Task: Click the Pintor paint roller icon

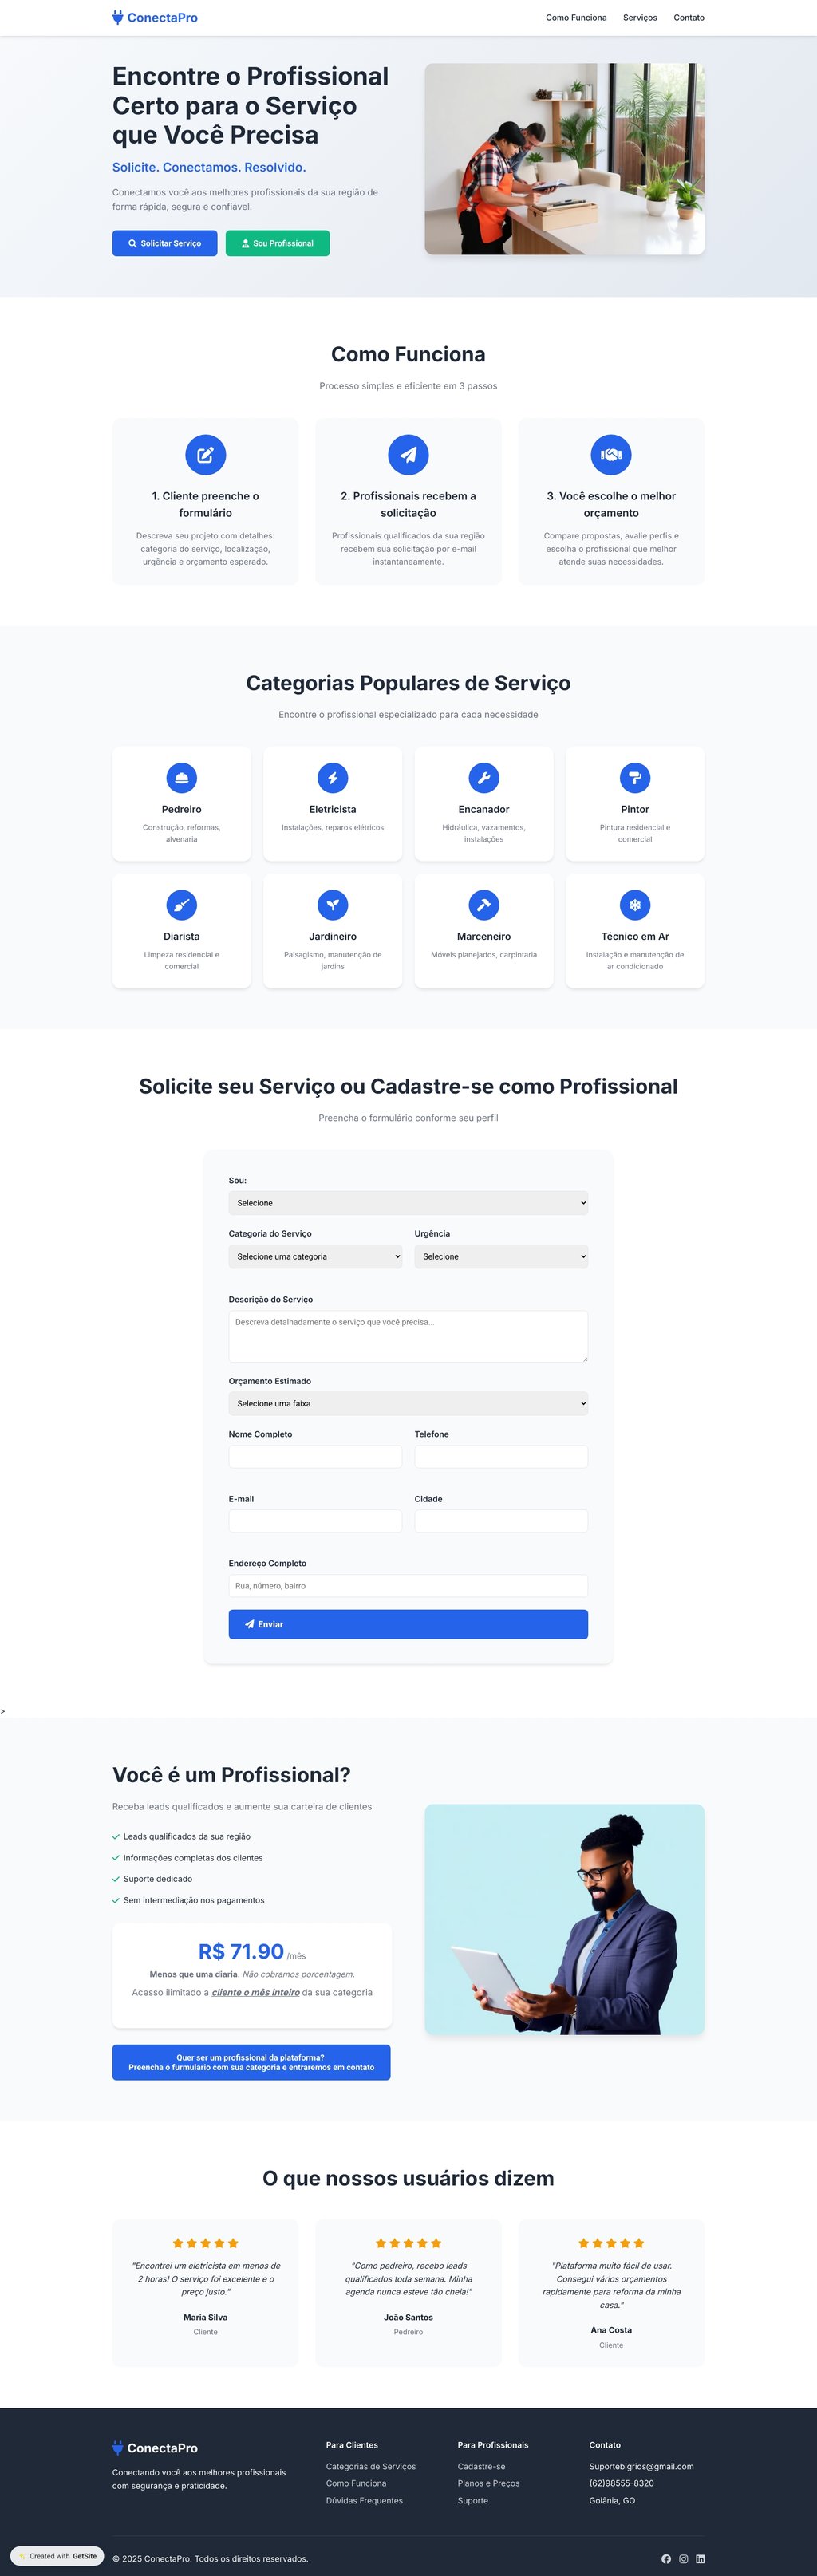Action: pyautogui.click(x=635, y=777)
